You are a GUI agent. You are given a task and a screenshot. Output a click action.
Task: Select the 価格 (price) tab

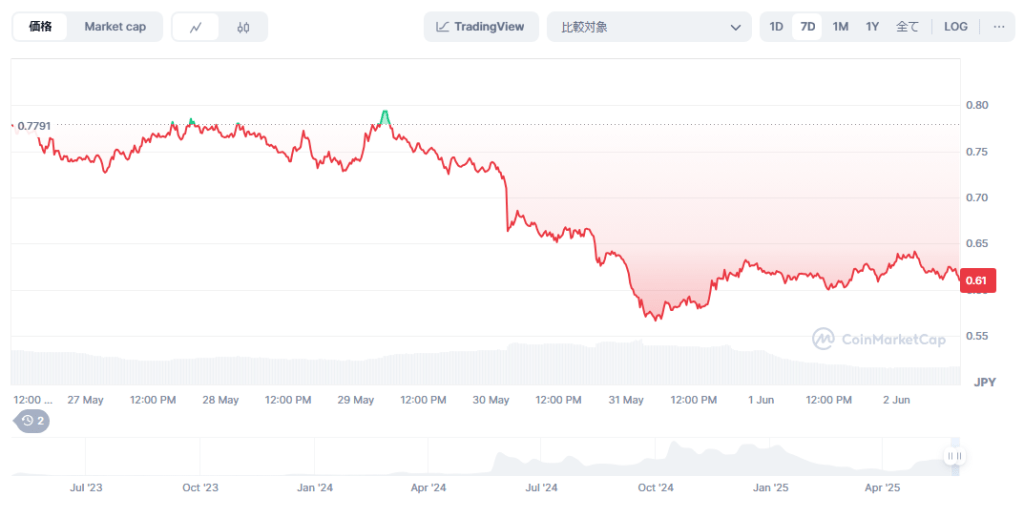coord(41,27)
